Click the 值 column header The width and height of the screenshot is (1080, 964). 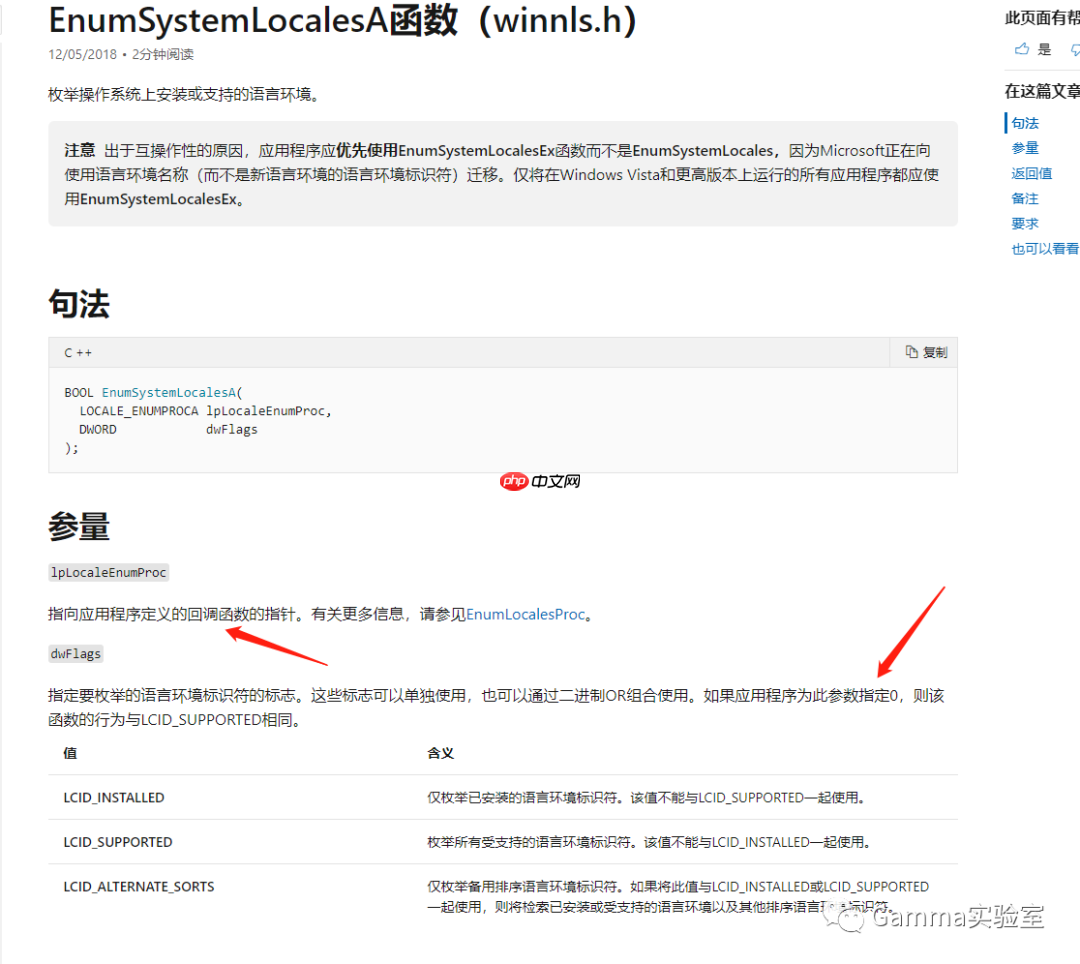70,753
